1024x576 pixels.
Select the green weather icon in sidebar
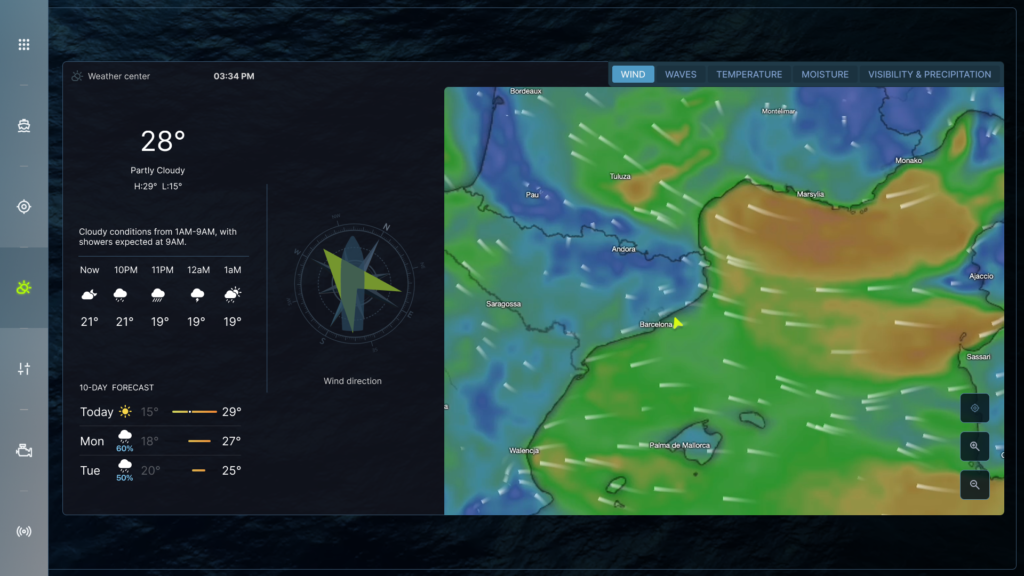(x=24, y=288)
